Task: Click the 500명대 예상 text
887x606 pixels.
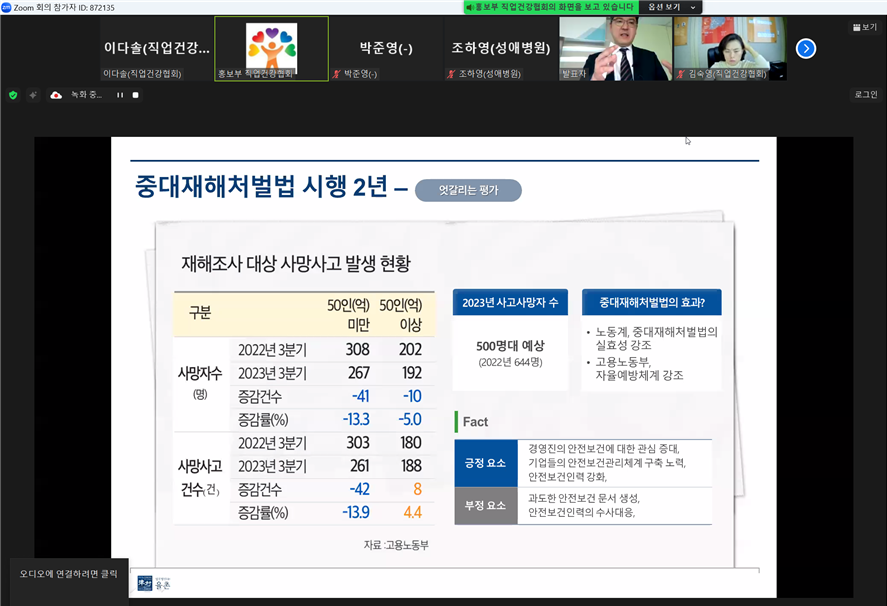Action: [510, 346]
